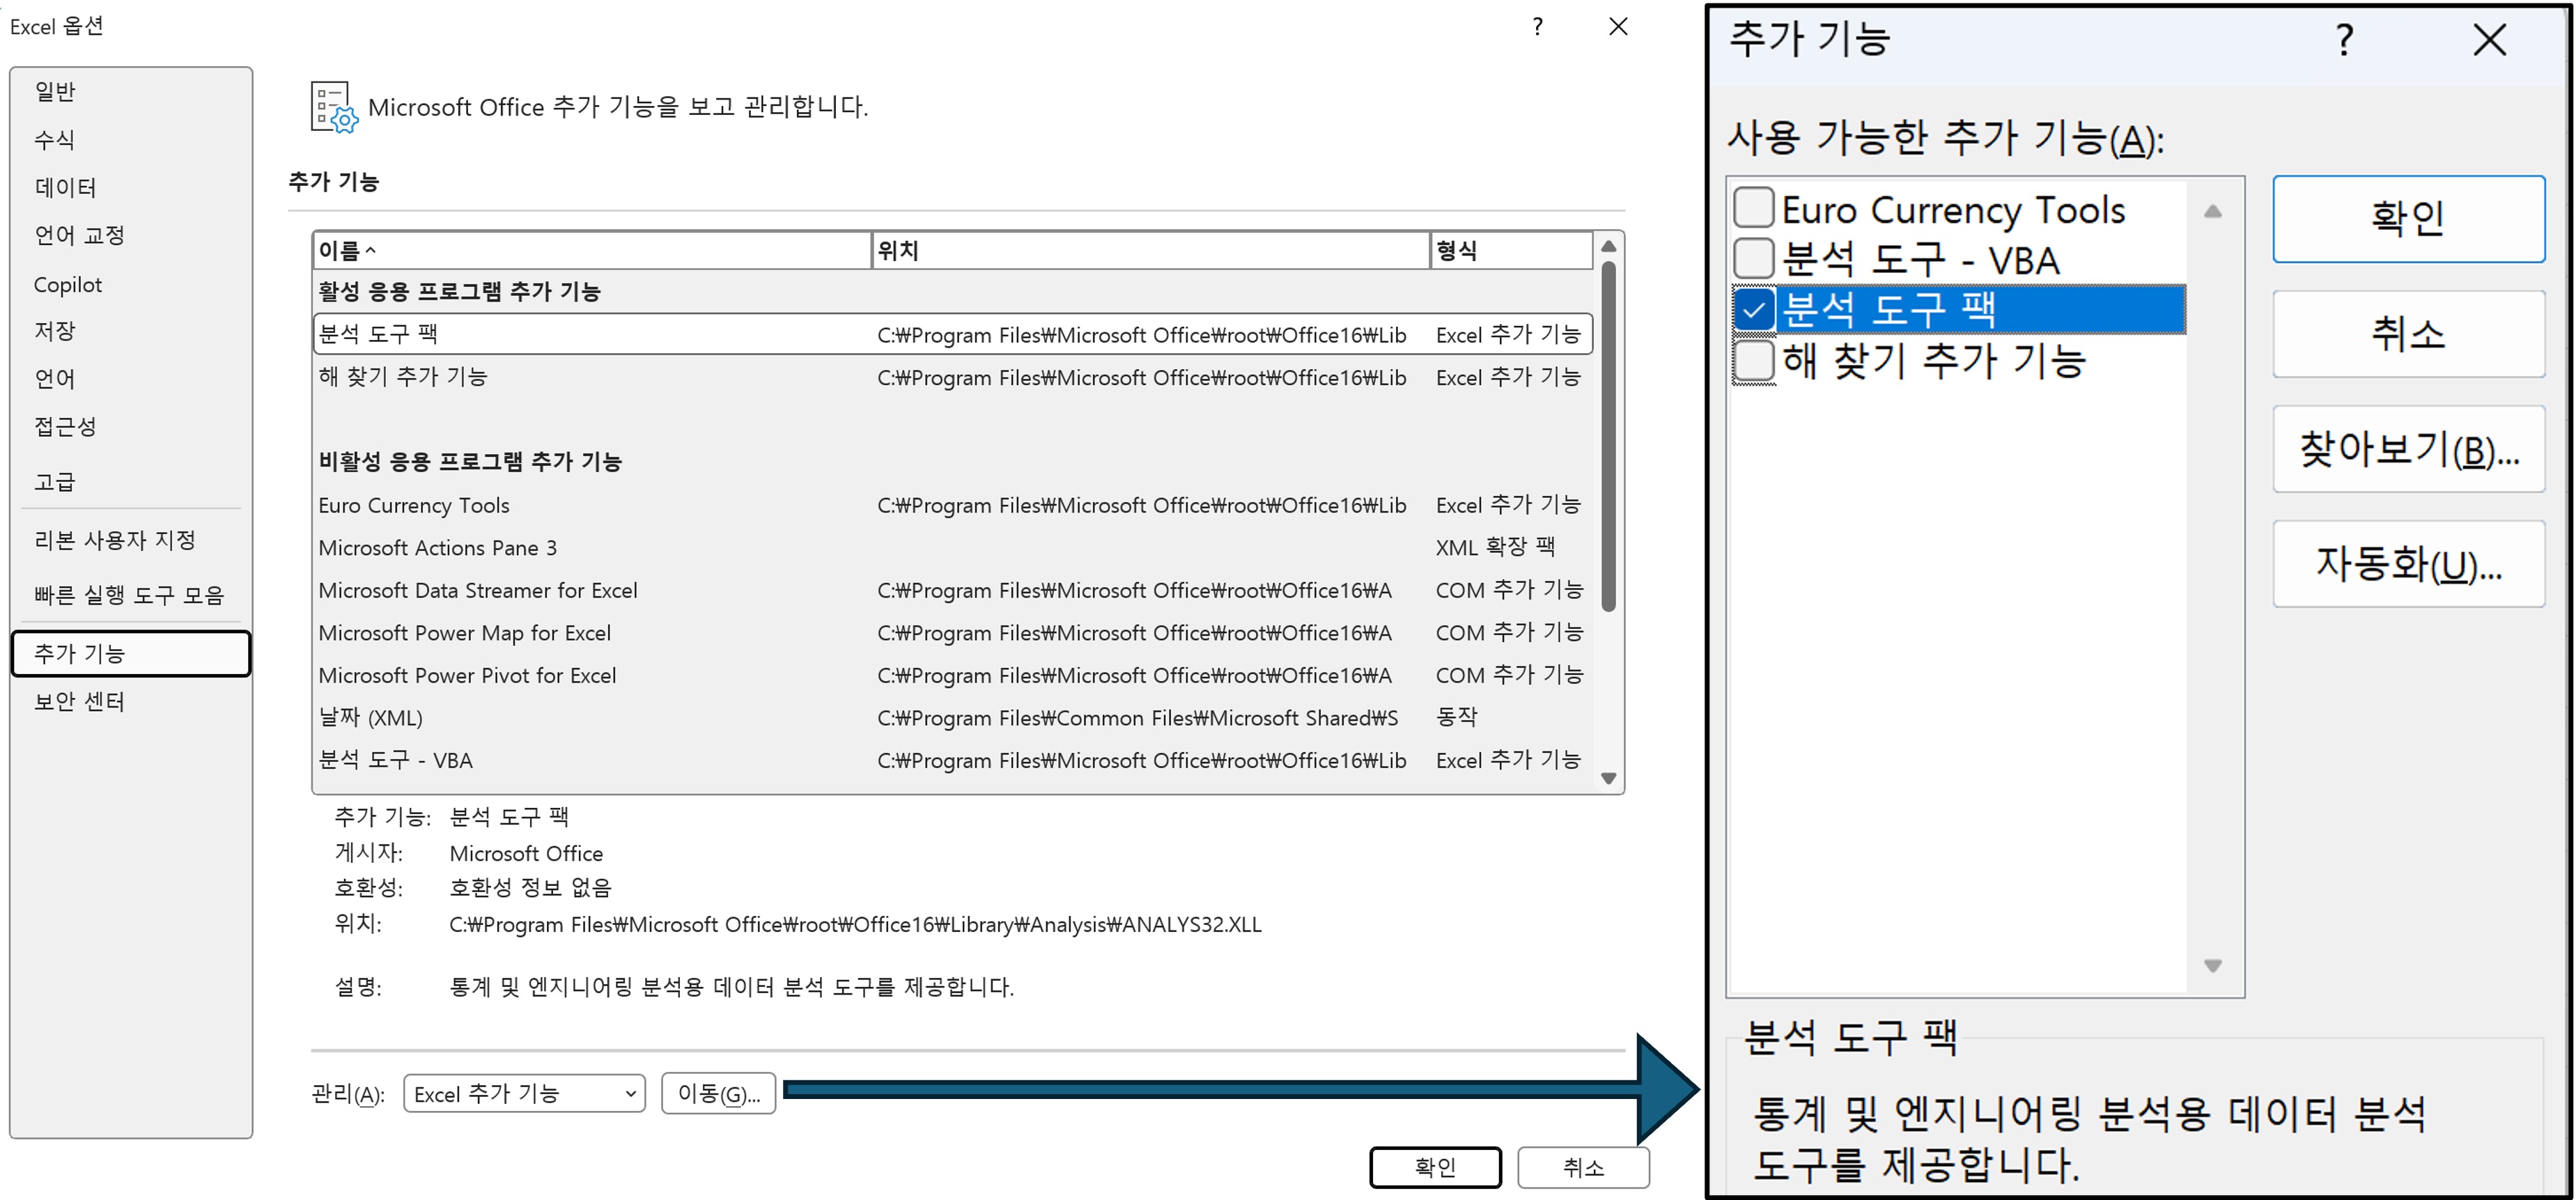Click the help question mark in 추가 기능 dialog
The image size is (2576, 1200).
click(2344, 41)
